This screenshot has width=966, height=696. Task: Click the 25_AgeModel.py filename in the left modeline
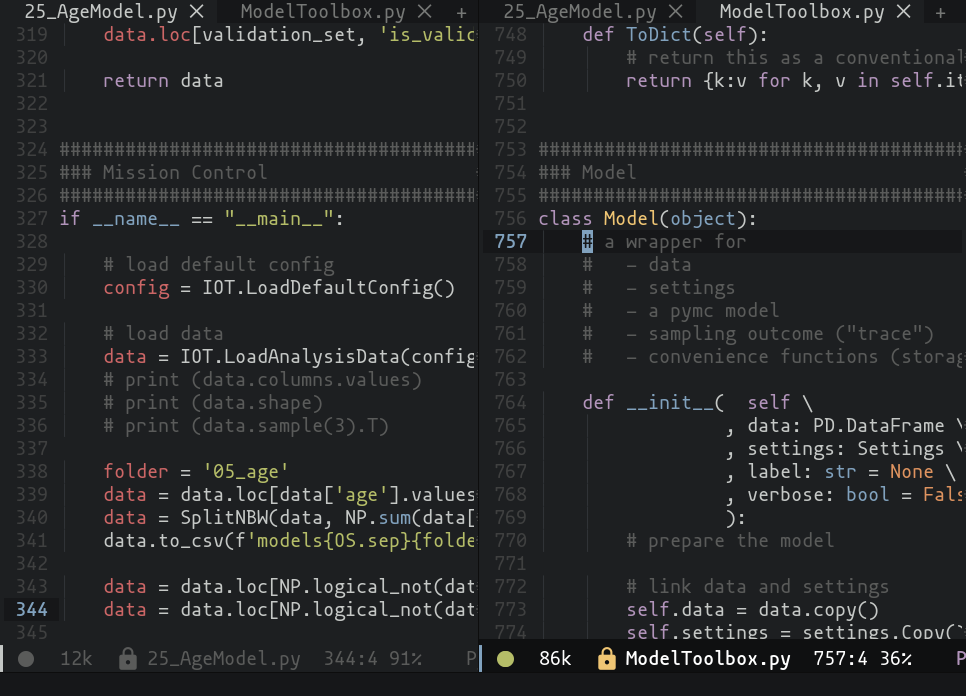tap(224, 659)
